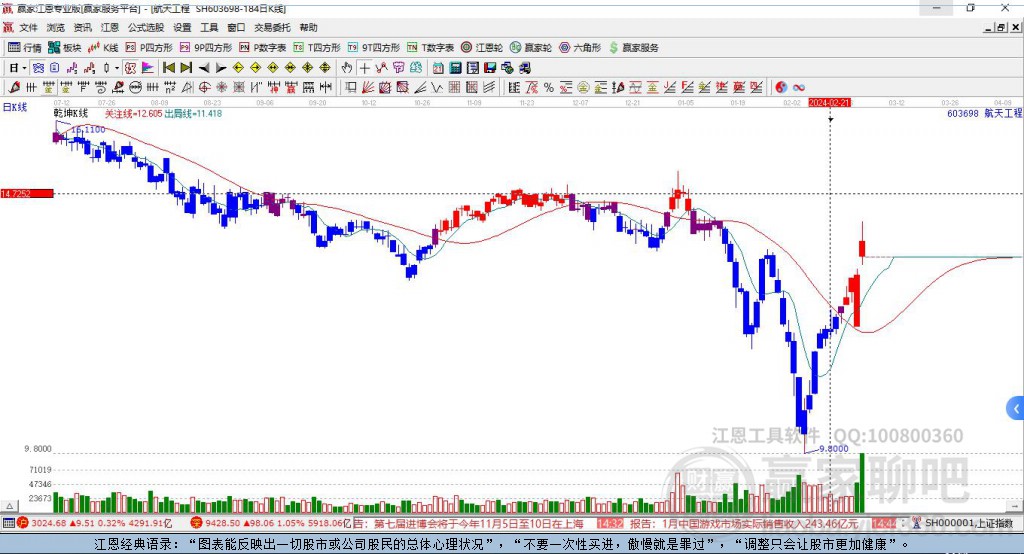Open the 窗口 menu
1024x554 pixels.
click(x=236, y=27)
